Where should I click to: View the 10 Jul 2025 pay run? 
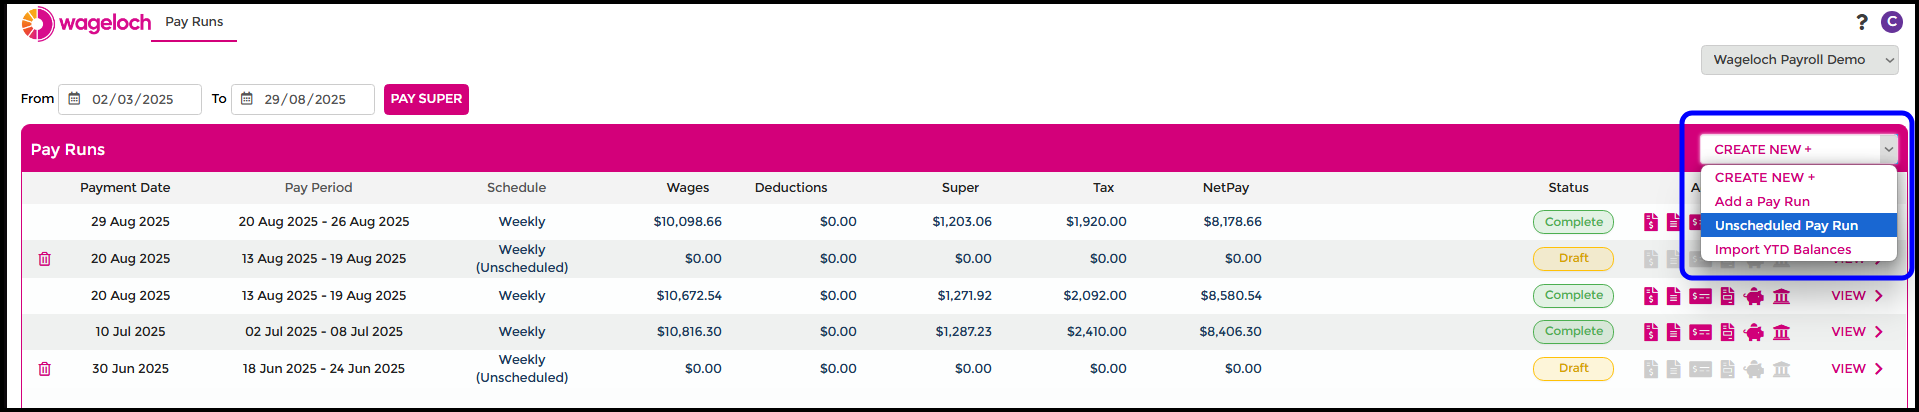pos(1856,332)
